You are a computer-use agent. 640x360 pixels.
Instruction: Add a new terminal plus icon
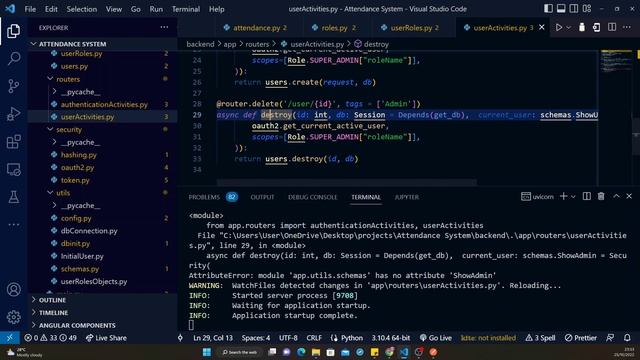563,196
